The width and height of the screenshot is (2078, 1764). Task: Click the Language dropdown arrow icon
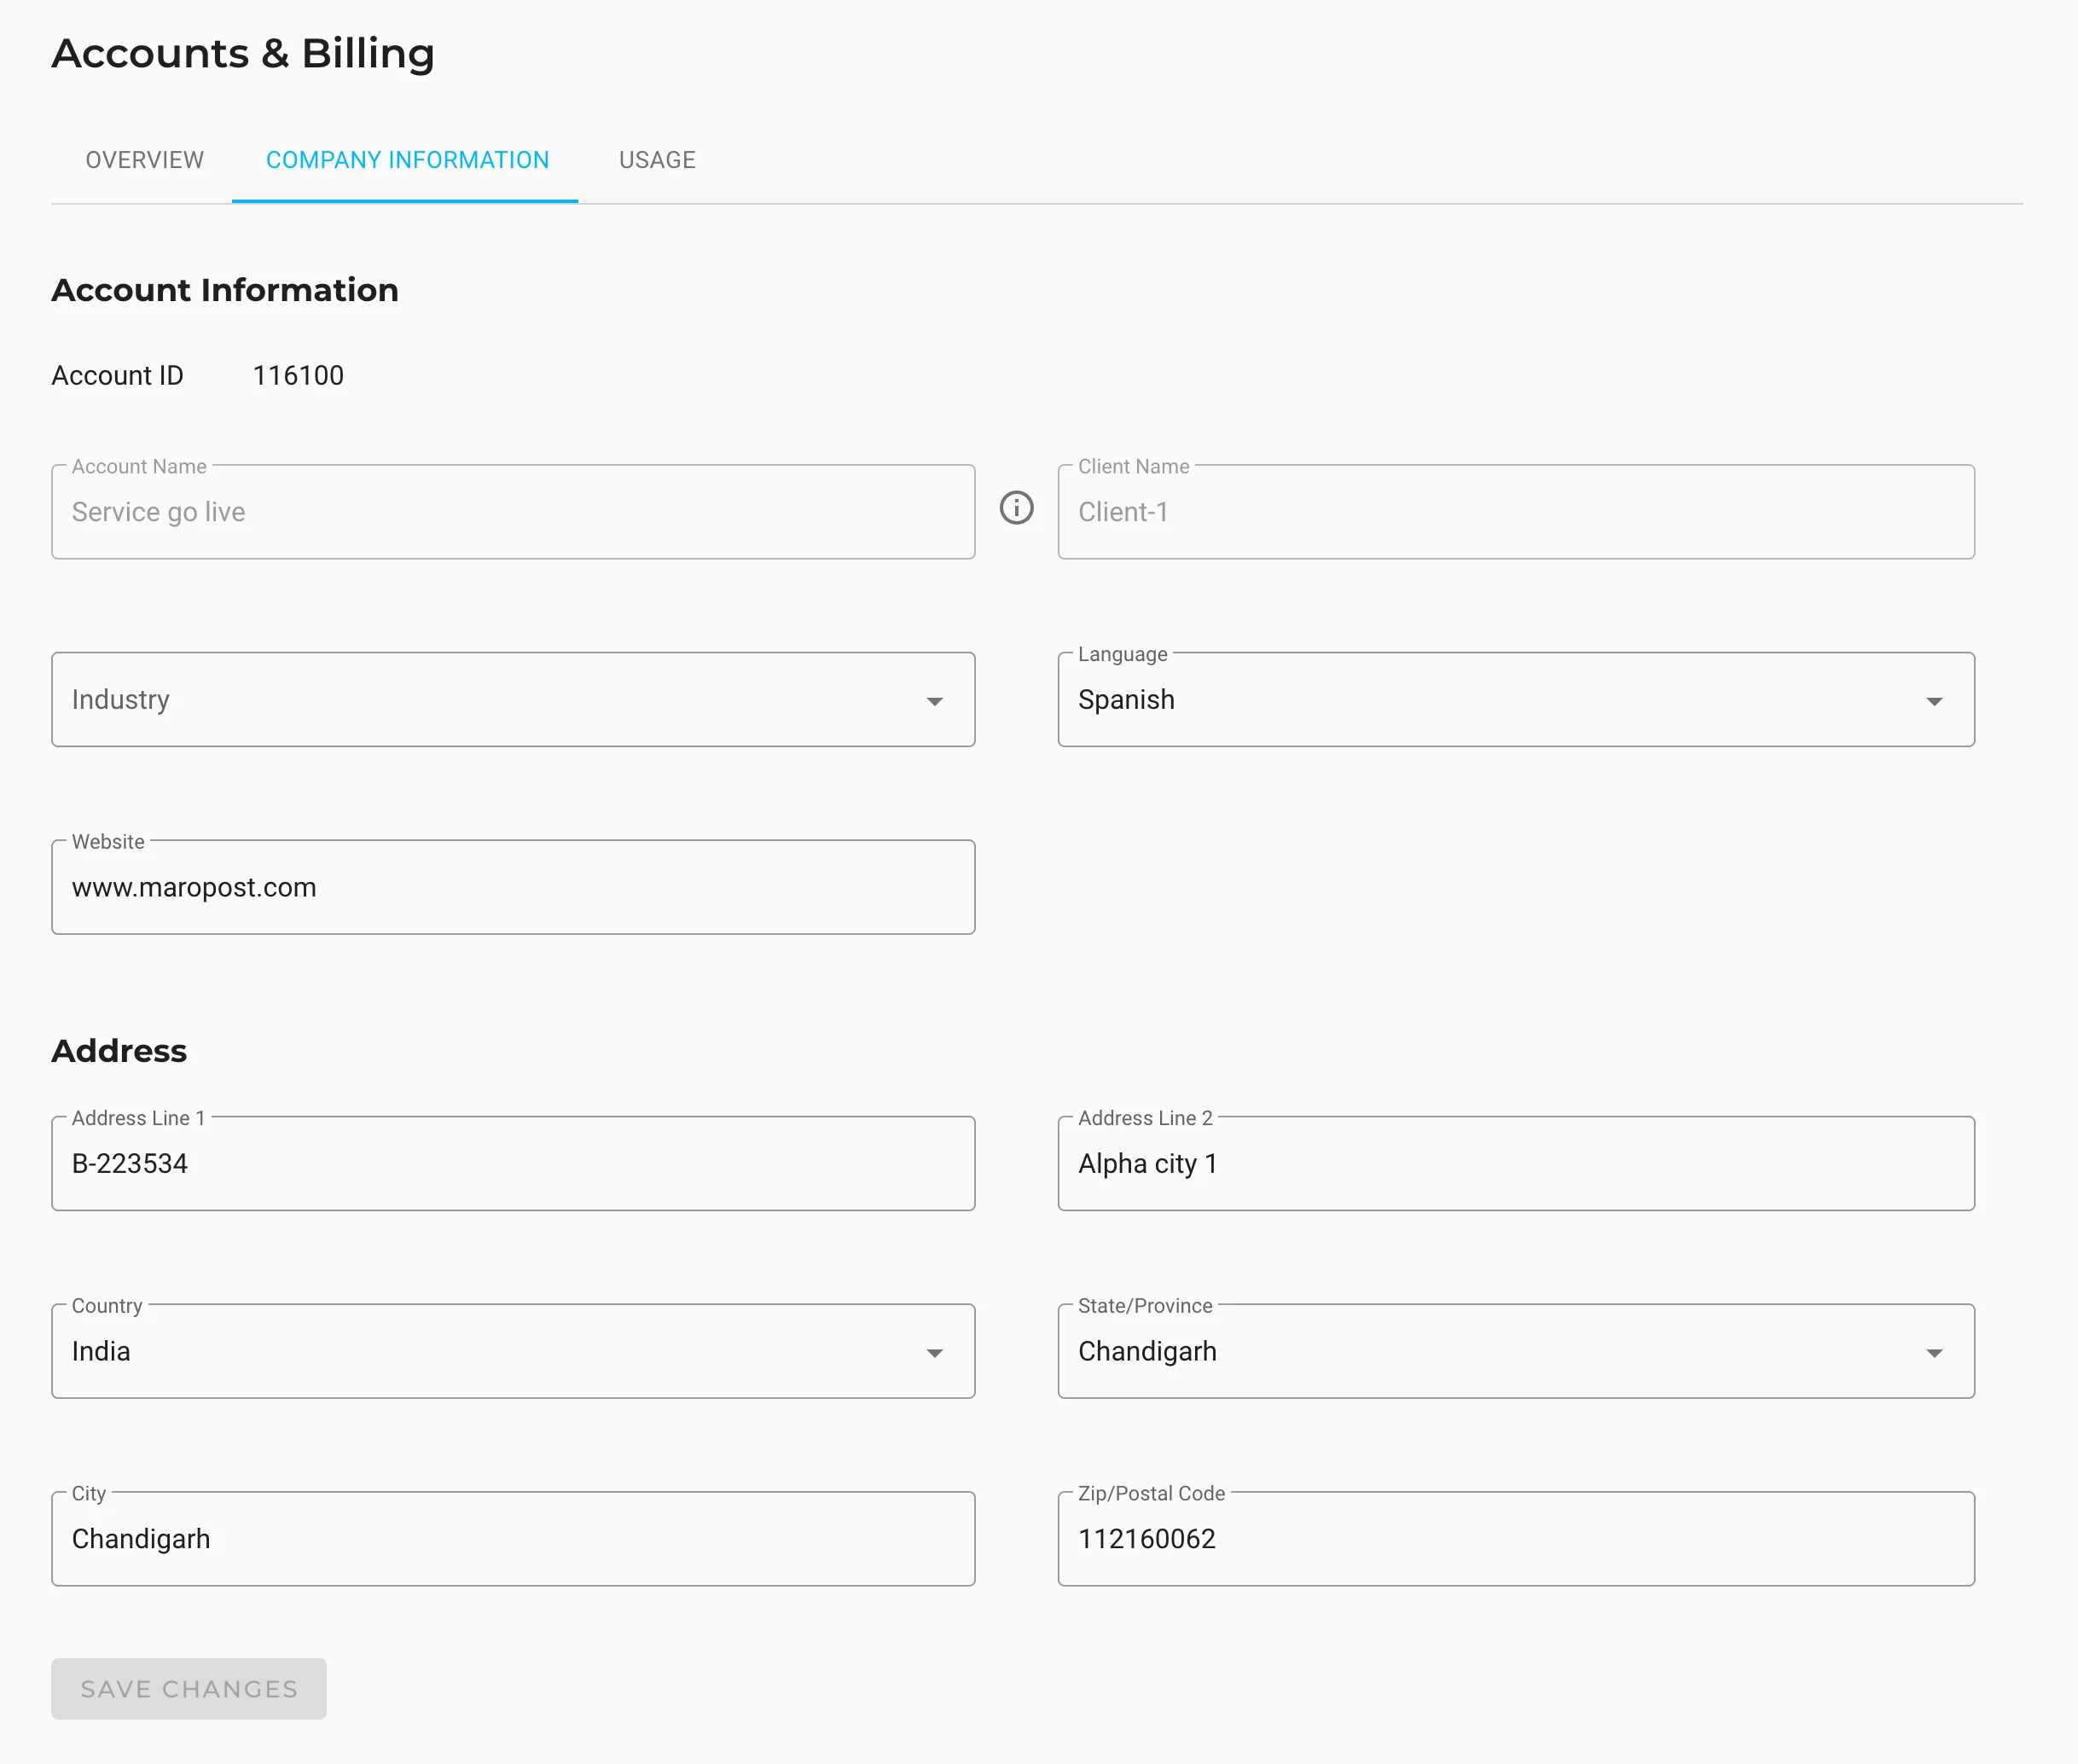click(x=1934, y=701)
